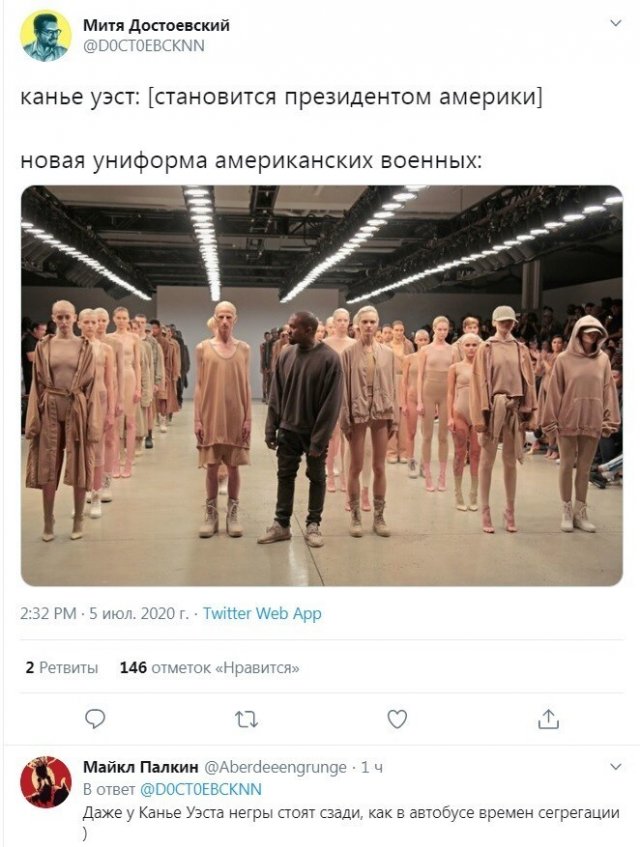Open Майкл Палкин profile avatar
This screenshot has width=640, height=847.
click(46, 782)
